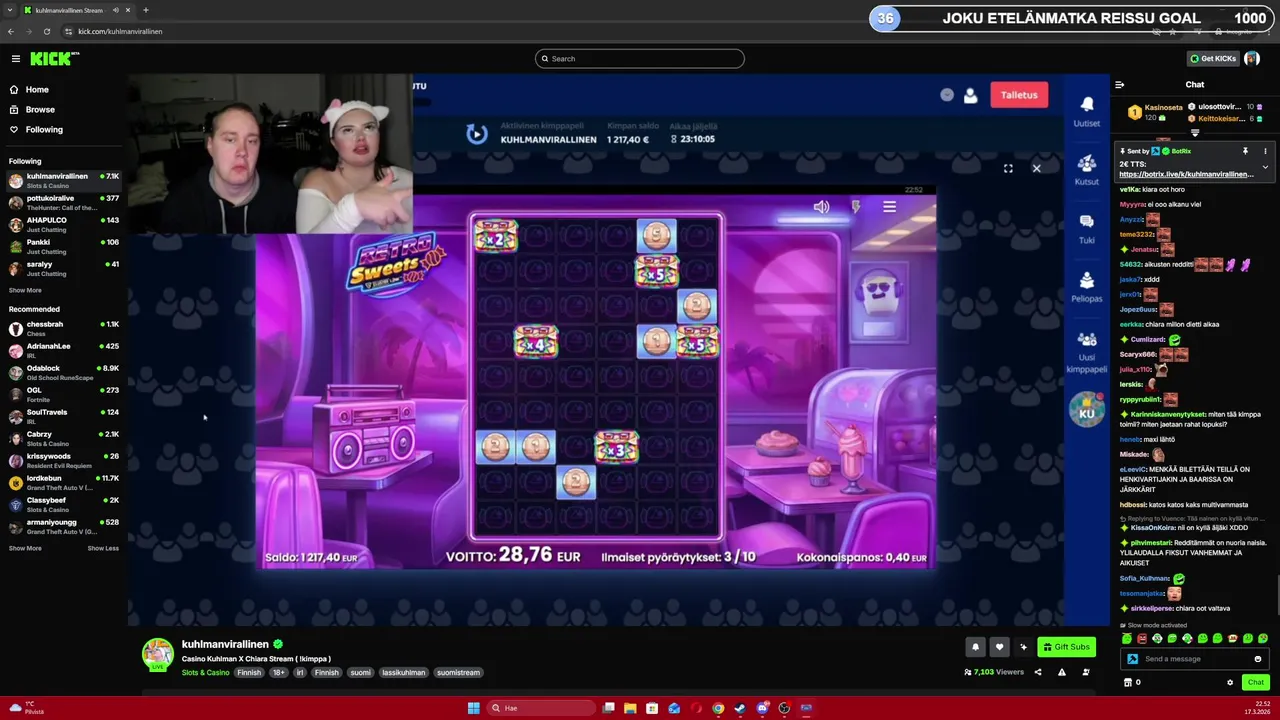This screenshot has height=720, width=1280.
Task: Open the clips icon beside viewer actions
Action: click(1085, 672)
